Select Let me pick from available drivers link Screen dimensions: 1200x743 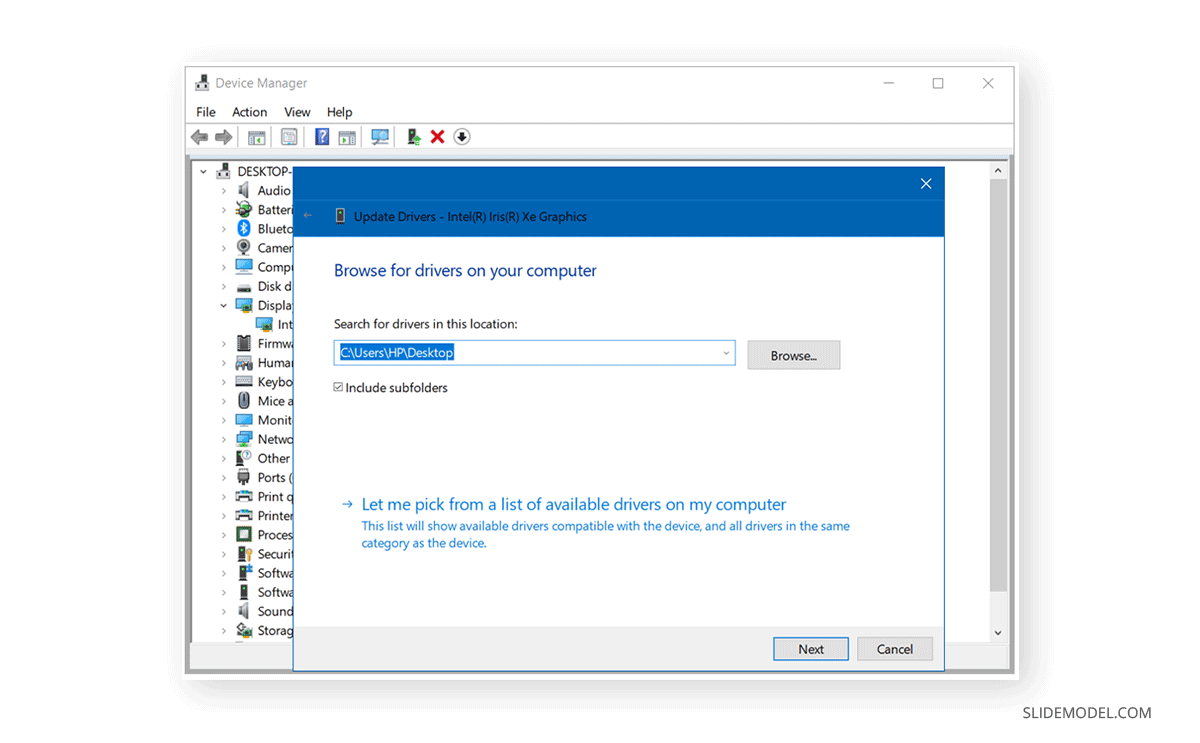pos(573,504)
